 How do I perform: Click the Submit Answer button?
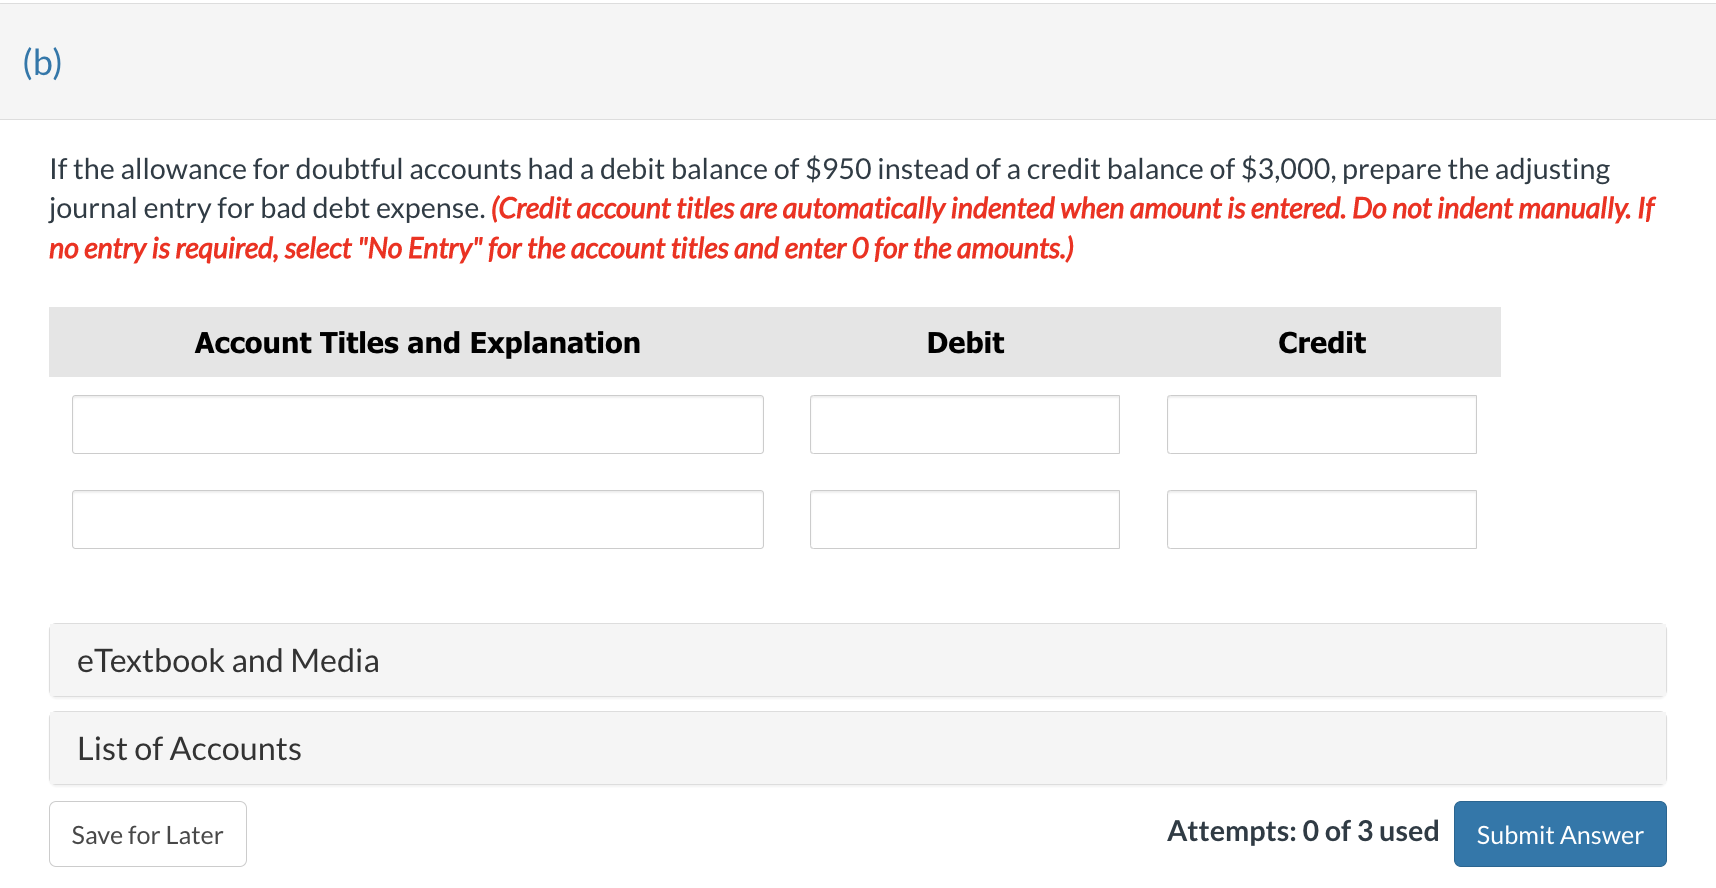pyautogui.click(x=1559, y=834)
